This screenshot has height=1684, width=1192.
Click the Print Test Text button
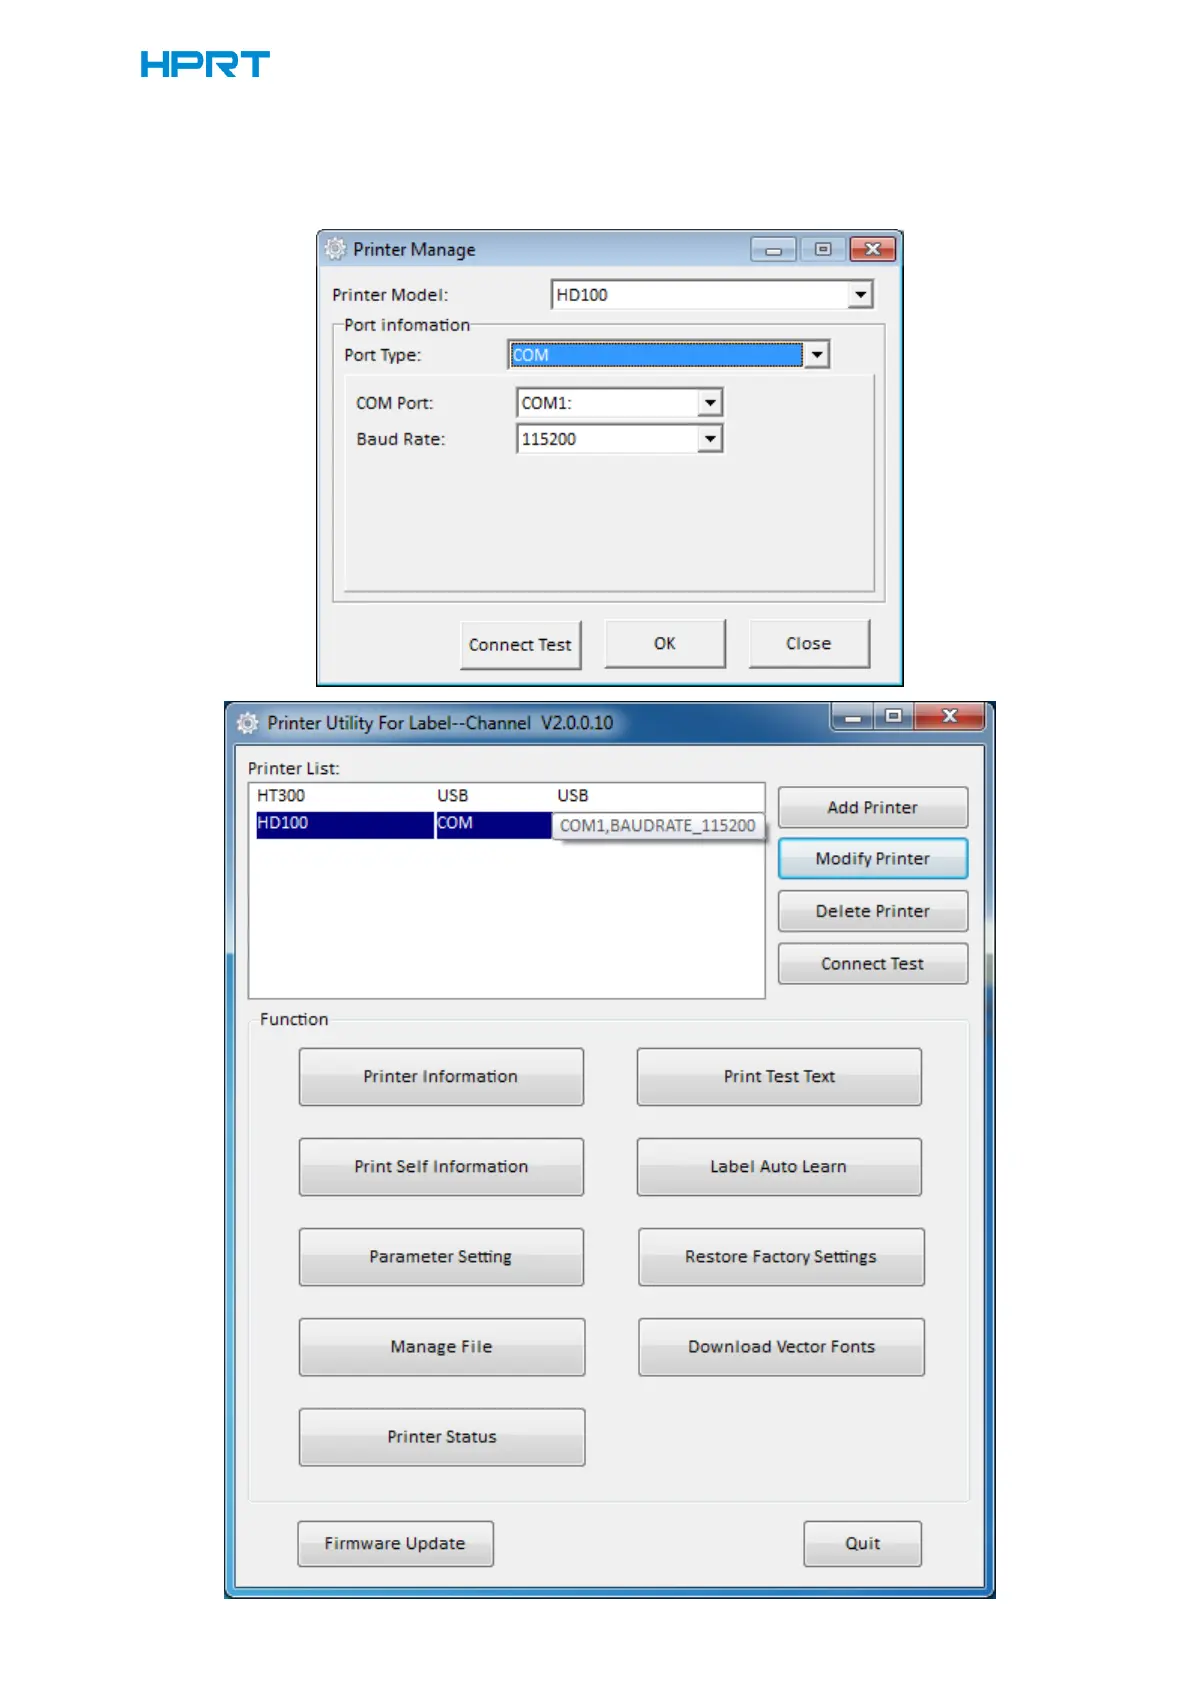[x=779, y=1076]
